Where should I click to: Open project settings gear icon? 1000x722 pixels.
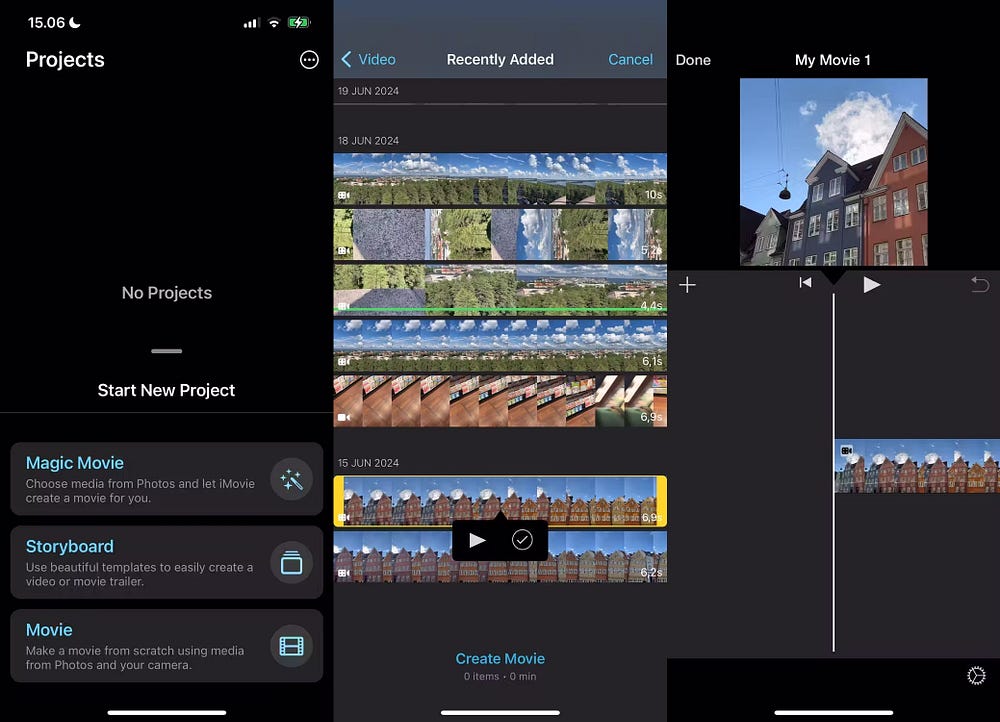pos(976,676)
